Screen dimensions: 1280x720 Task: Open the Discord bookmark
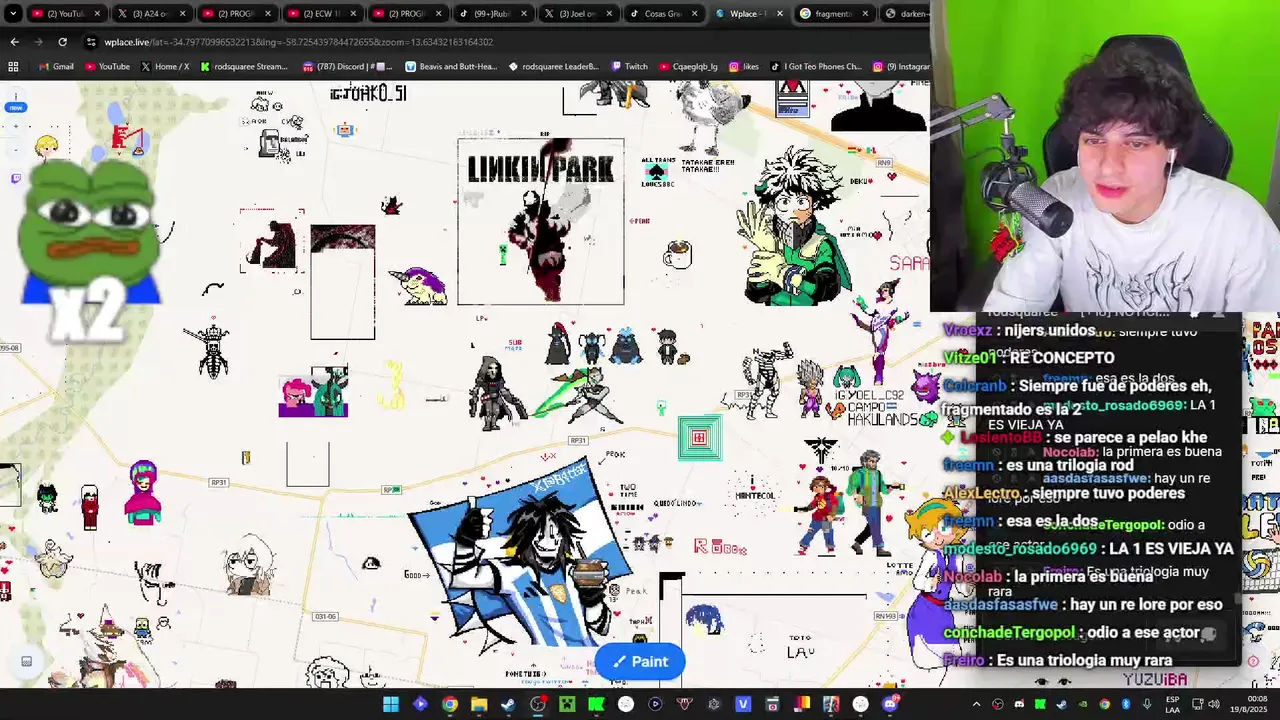pyautogui.click(x=347, y=66)
